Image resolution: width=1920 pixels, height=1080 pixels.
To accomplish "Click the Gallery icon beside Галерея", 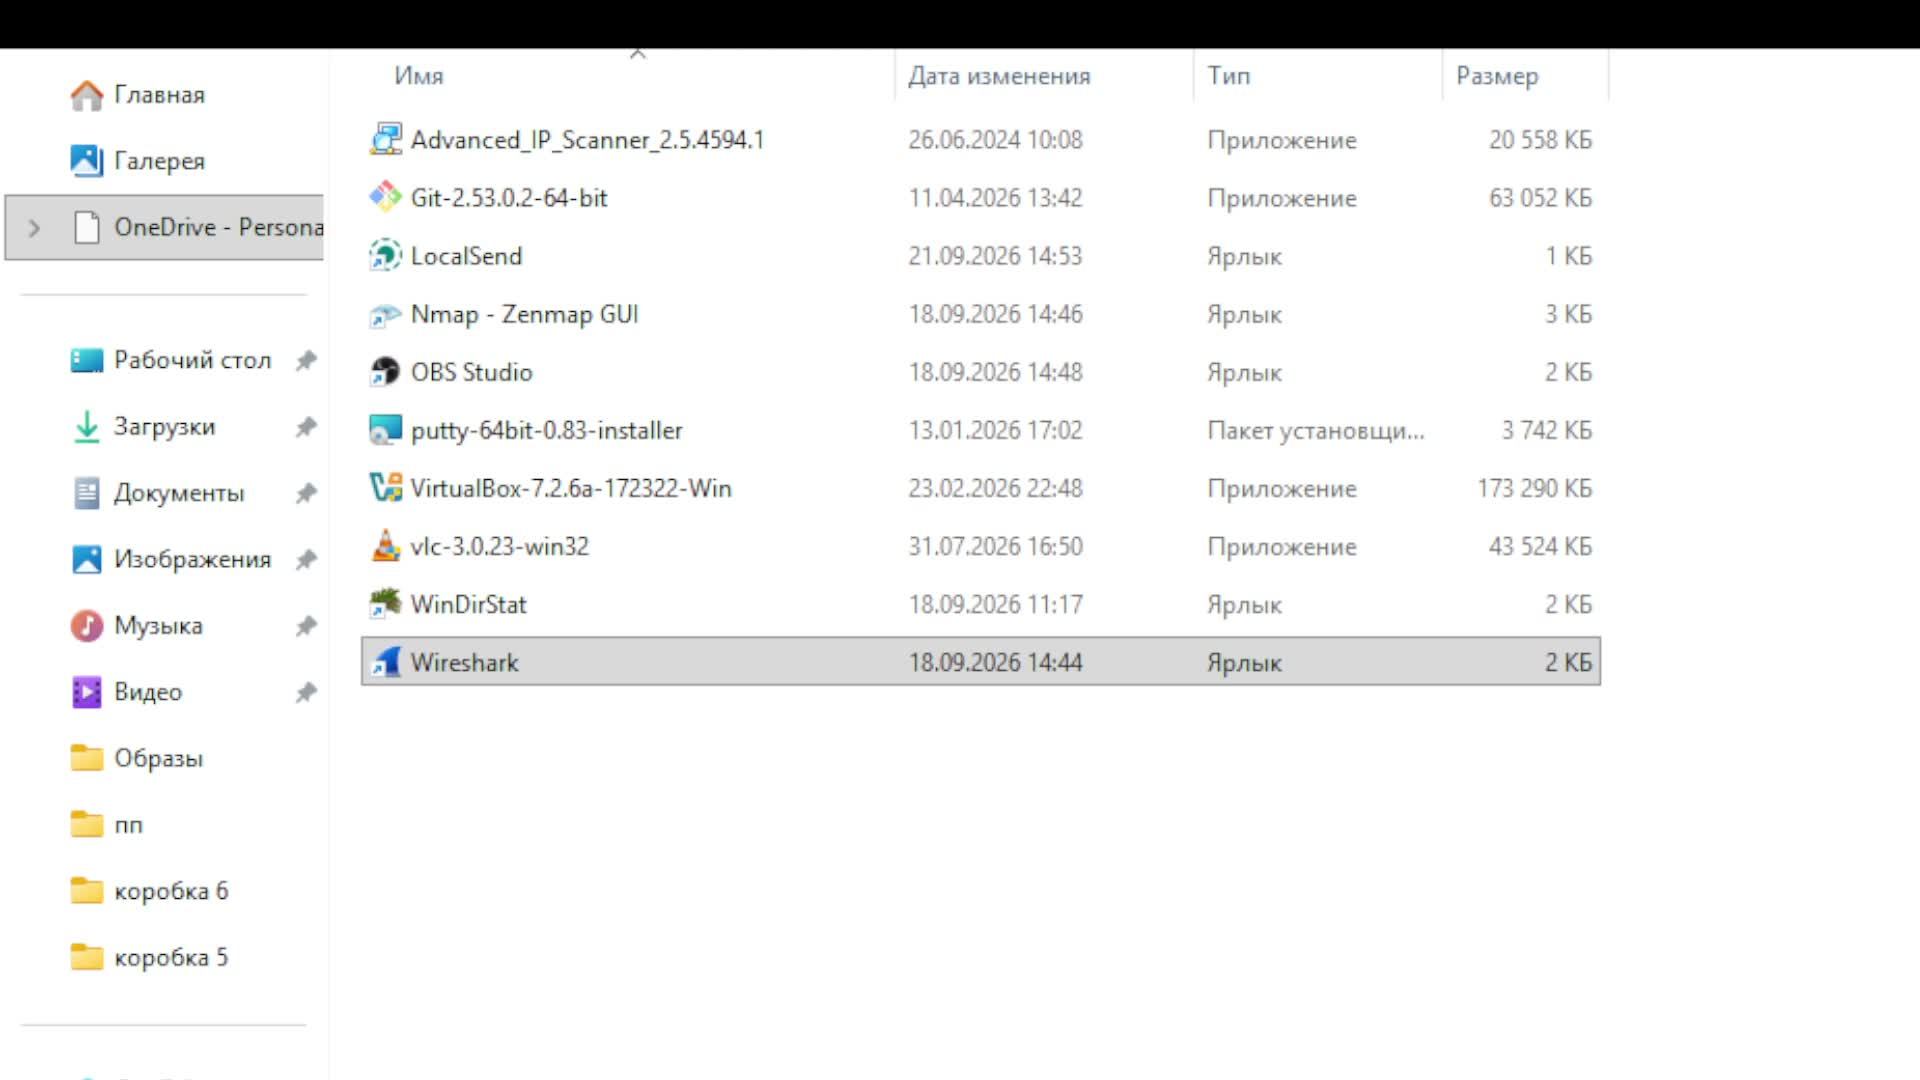I will (87, 161).
